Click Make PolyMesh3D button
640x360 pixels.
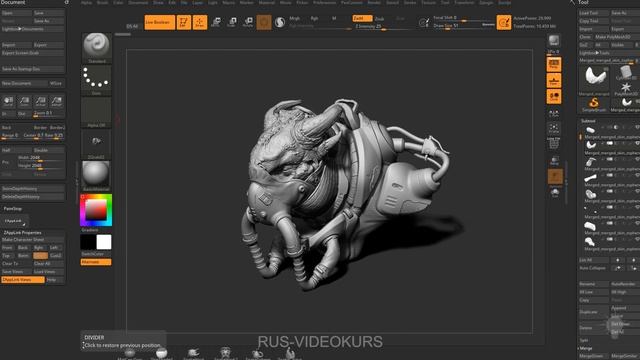pos(617,37)
